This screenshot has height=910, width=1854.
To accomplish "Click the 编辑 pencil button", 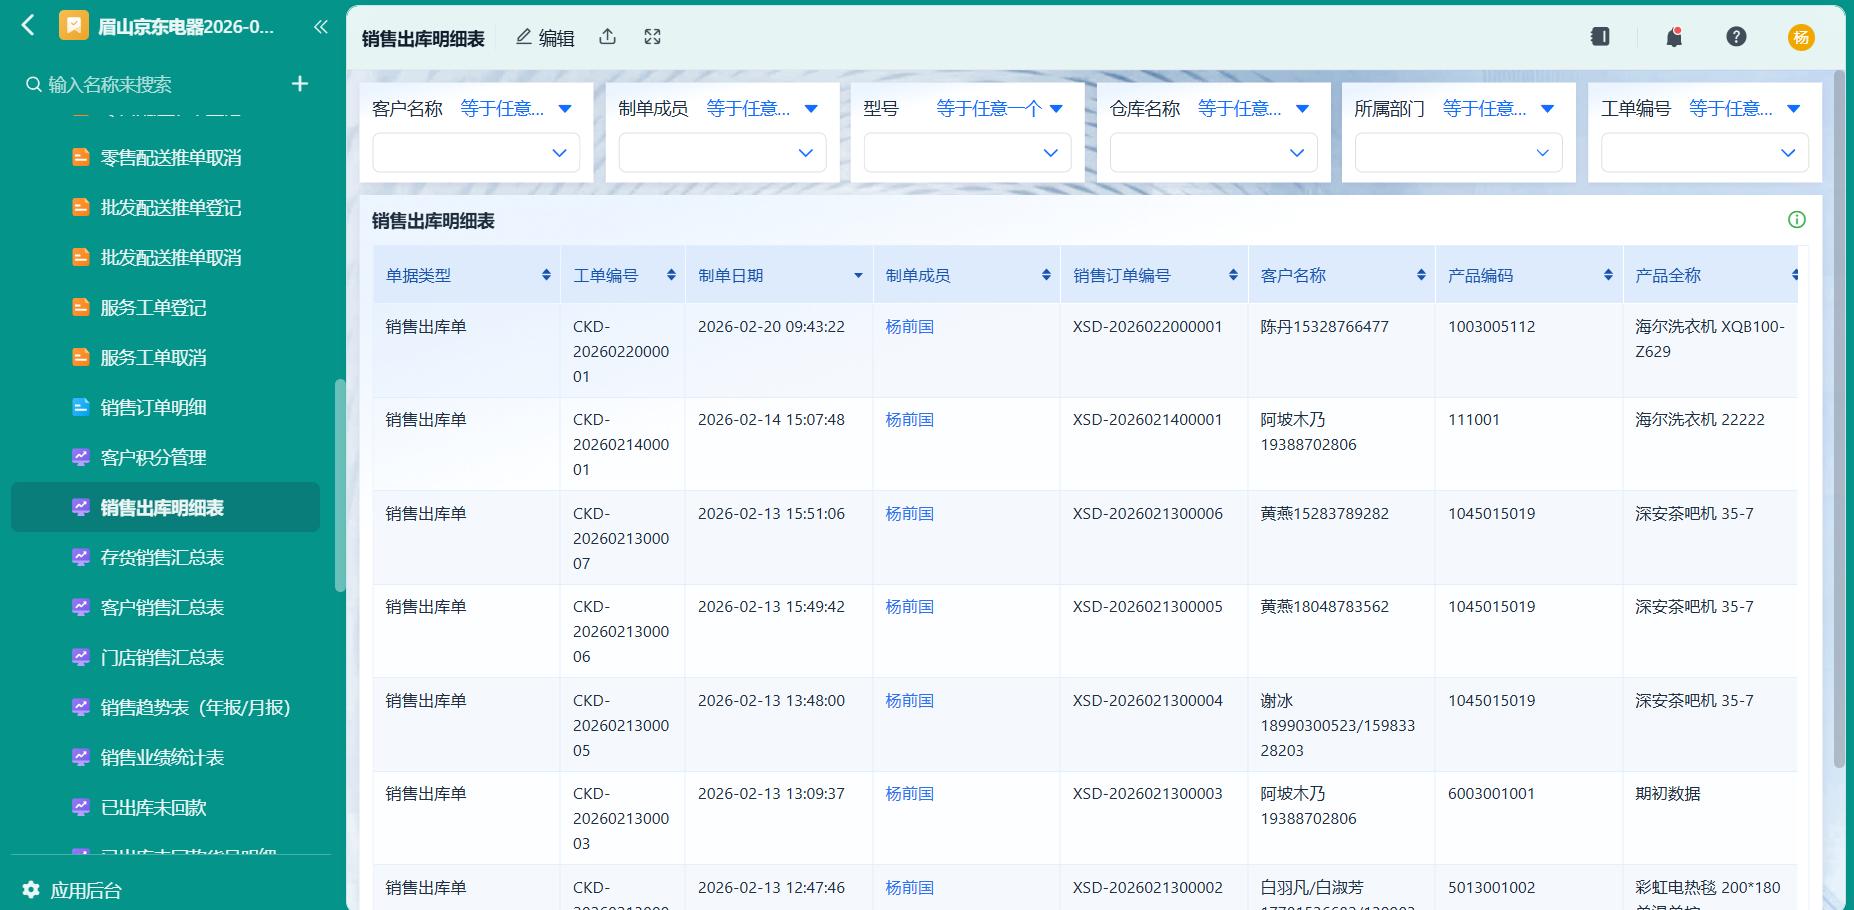I will tap(545, 37).
